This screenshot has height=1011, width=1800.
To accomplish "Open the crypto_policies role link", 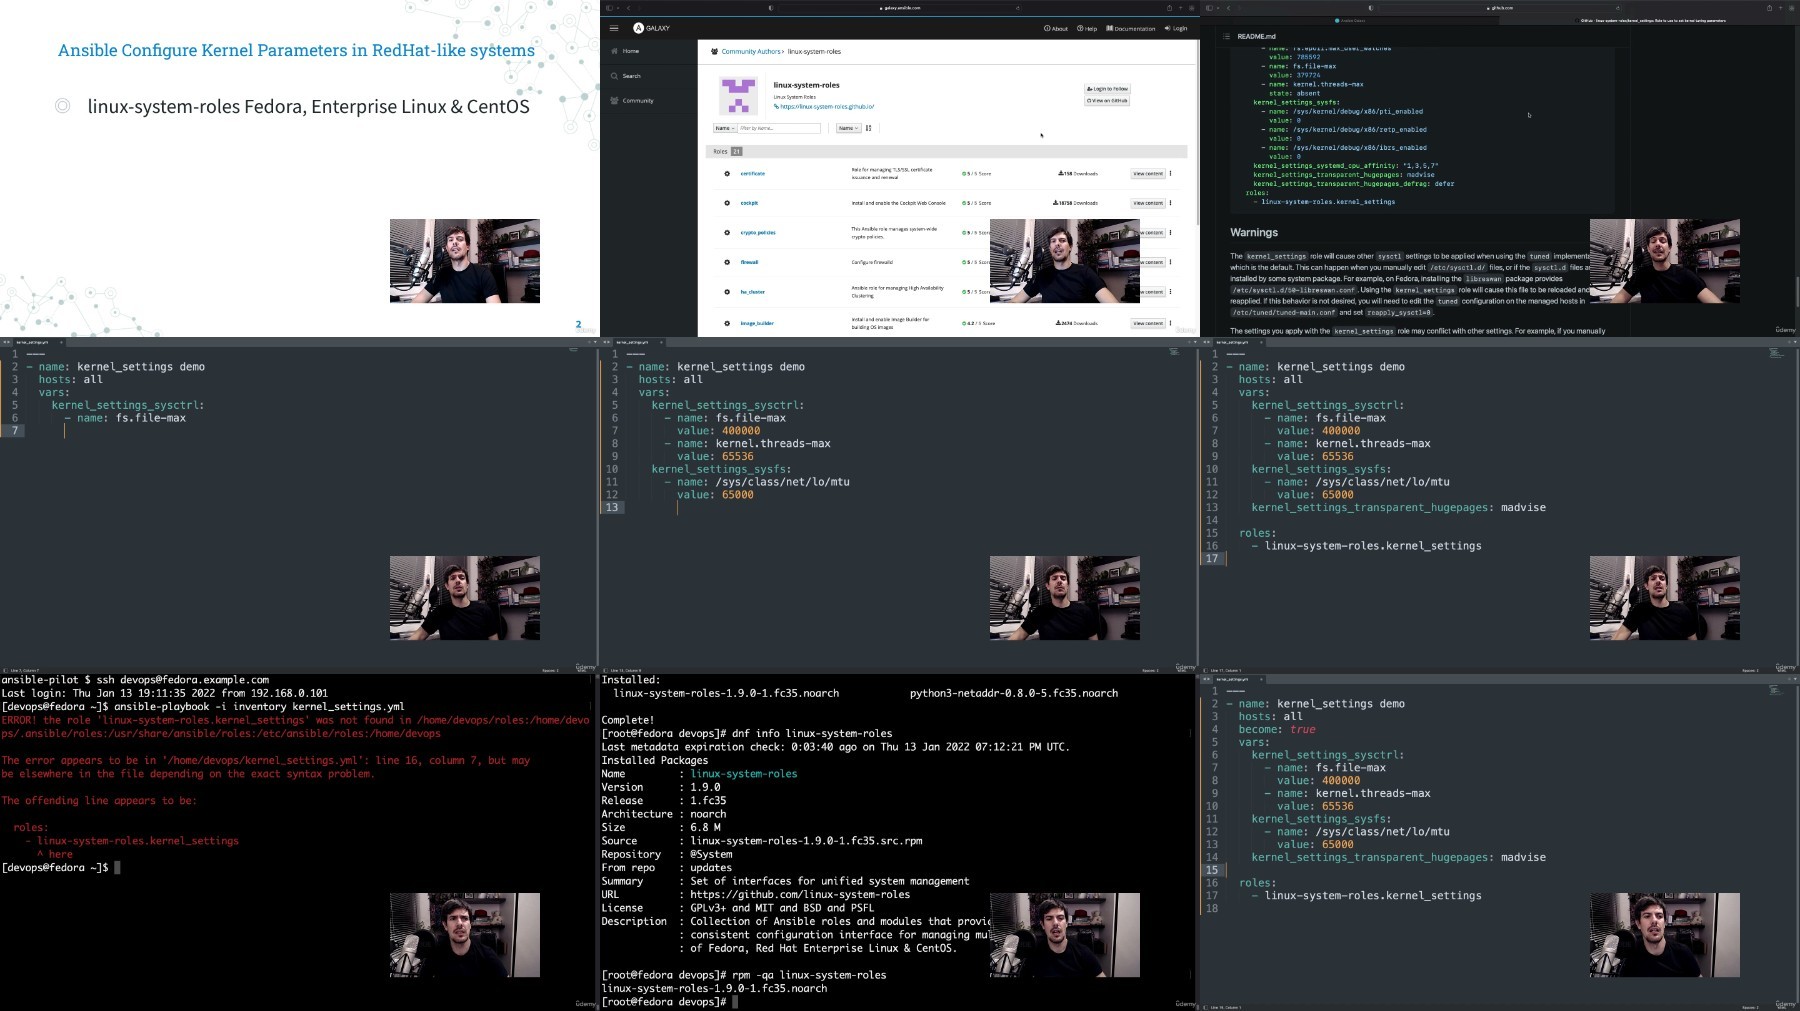I will click(758, 233).
